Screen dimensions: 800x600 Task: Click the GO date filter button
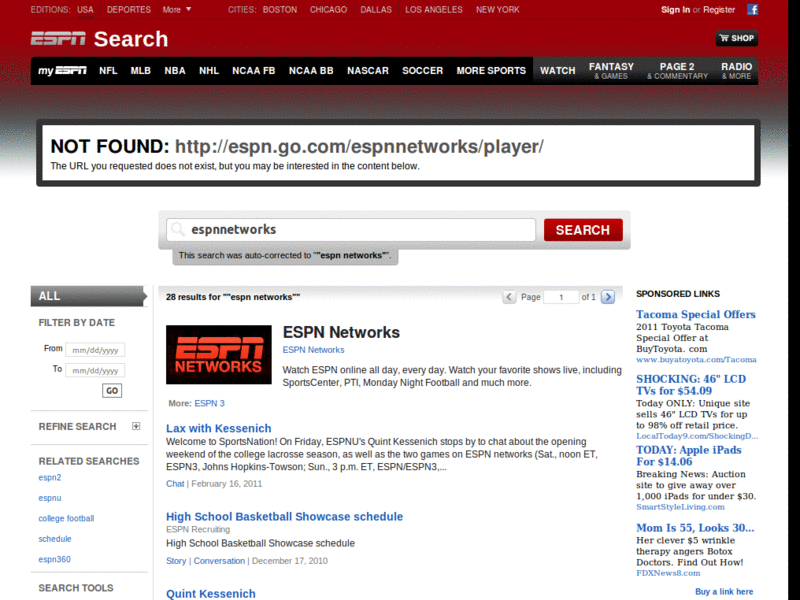pyautogui.click(x=112, y=391)
